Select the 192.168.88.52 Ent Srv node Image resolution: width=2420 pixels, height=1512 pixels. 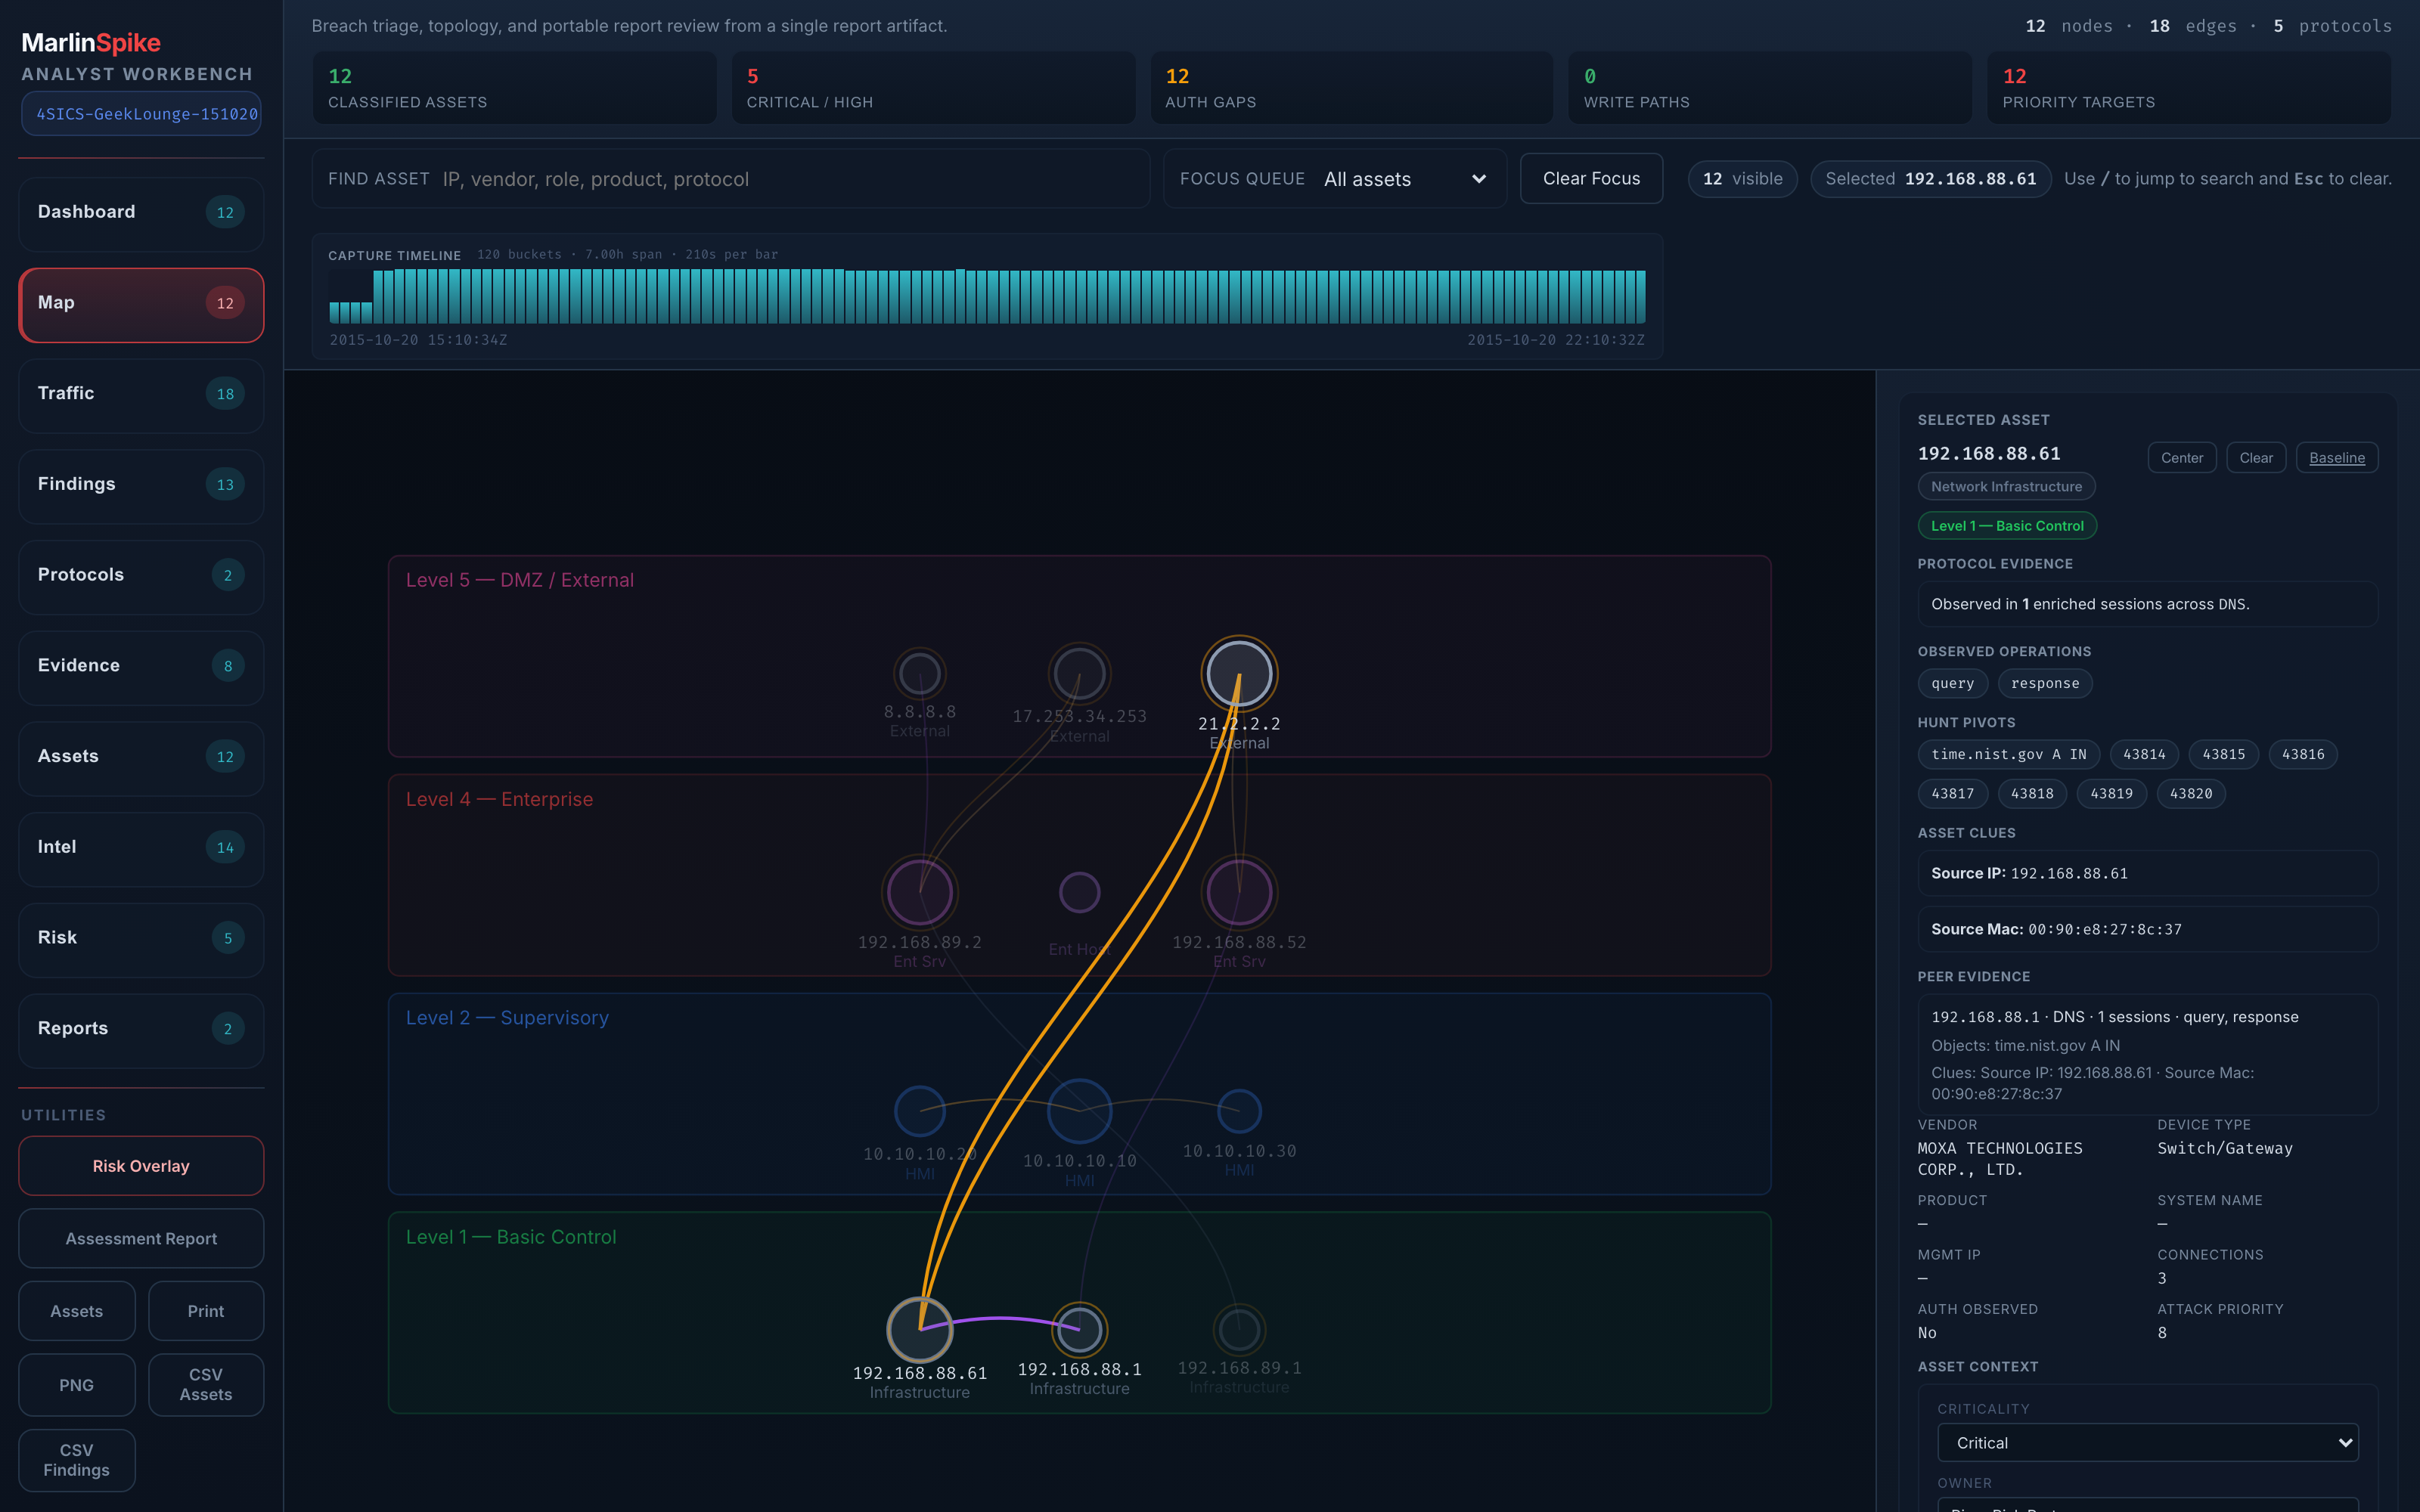tap(1239, 892)
